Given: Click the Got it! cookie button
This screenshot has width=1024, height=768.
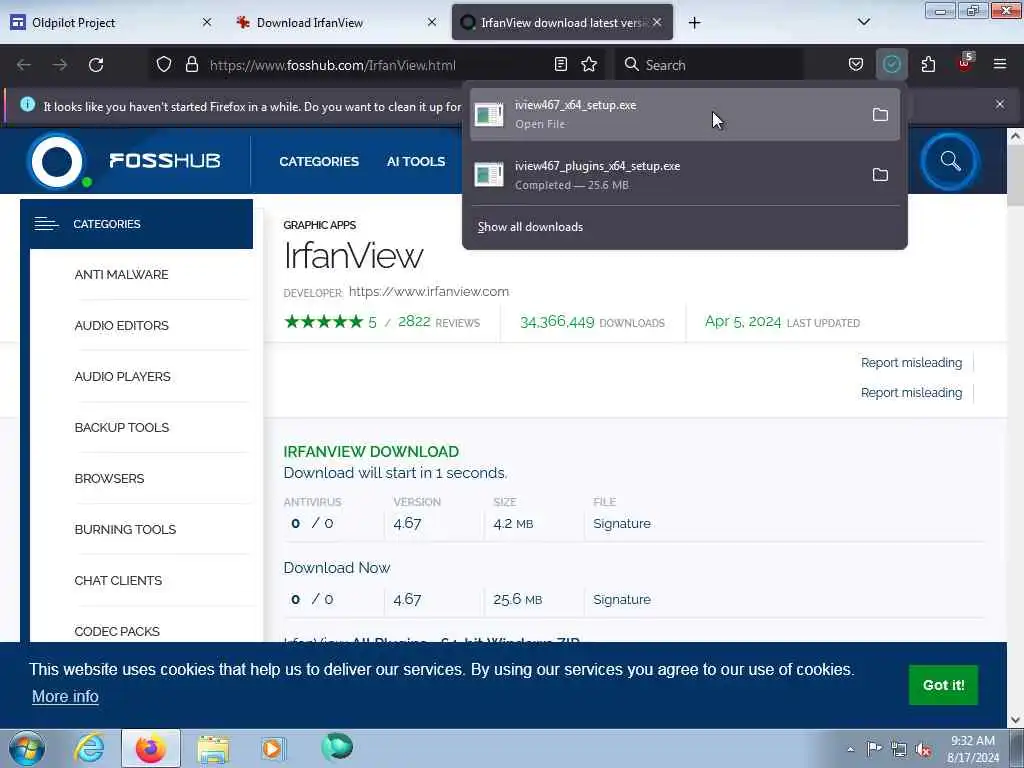Looking at the screenshot, I should tap(943, 685).
